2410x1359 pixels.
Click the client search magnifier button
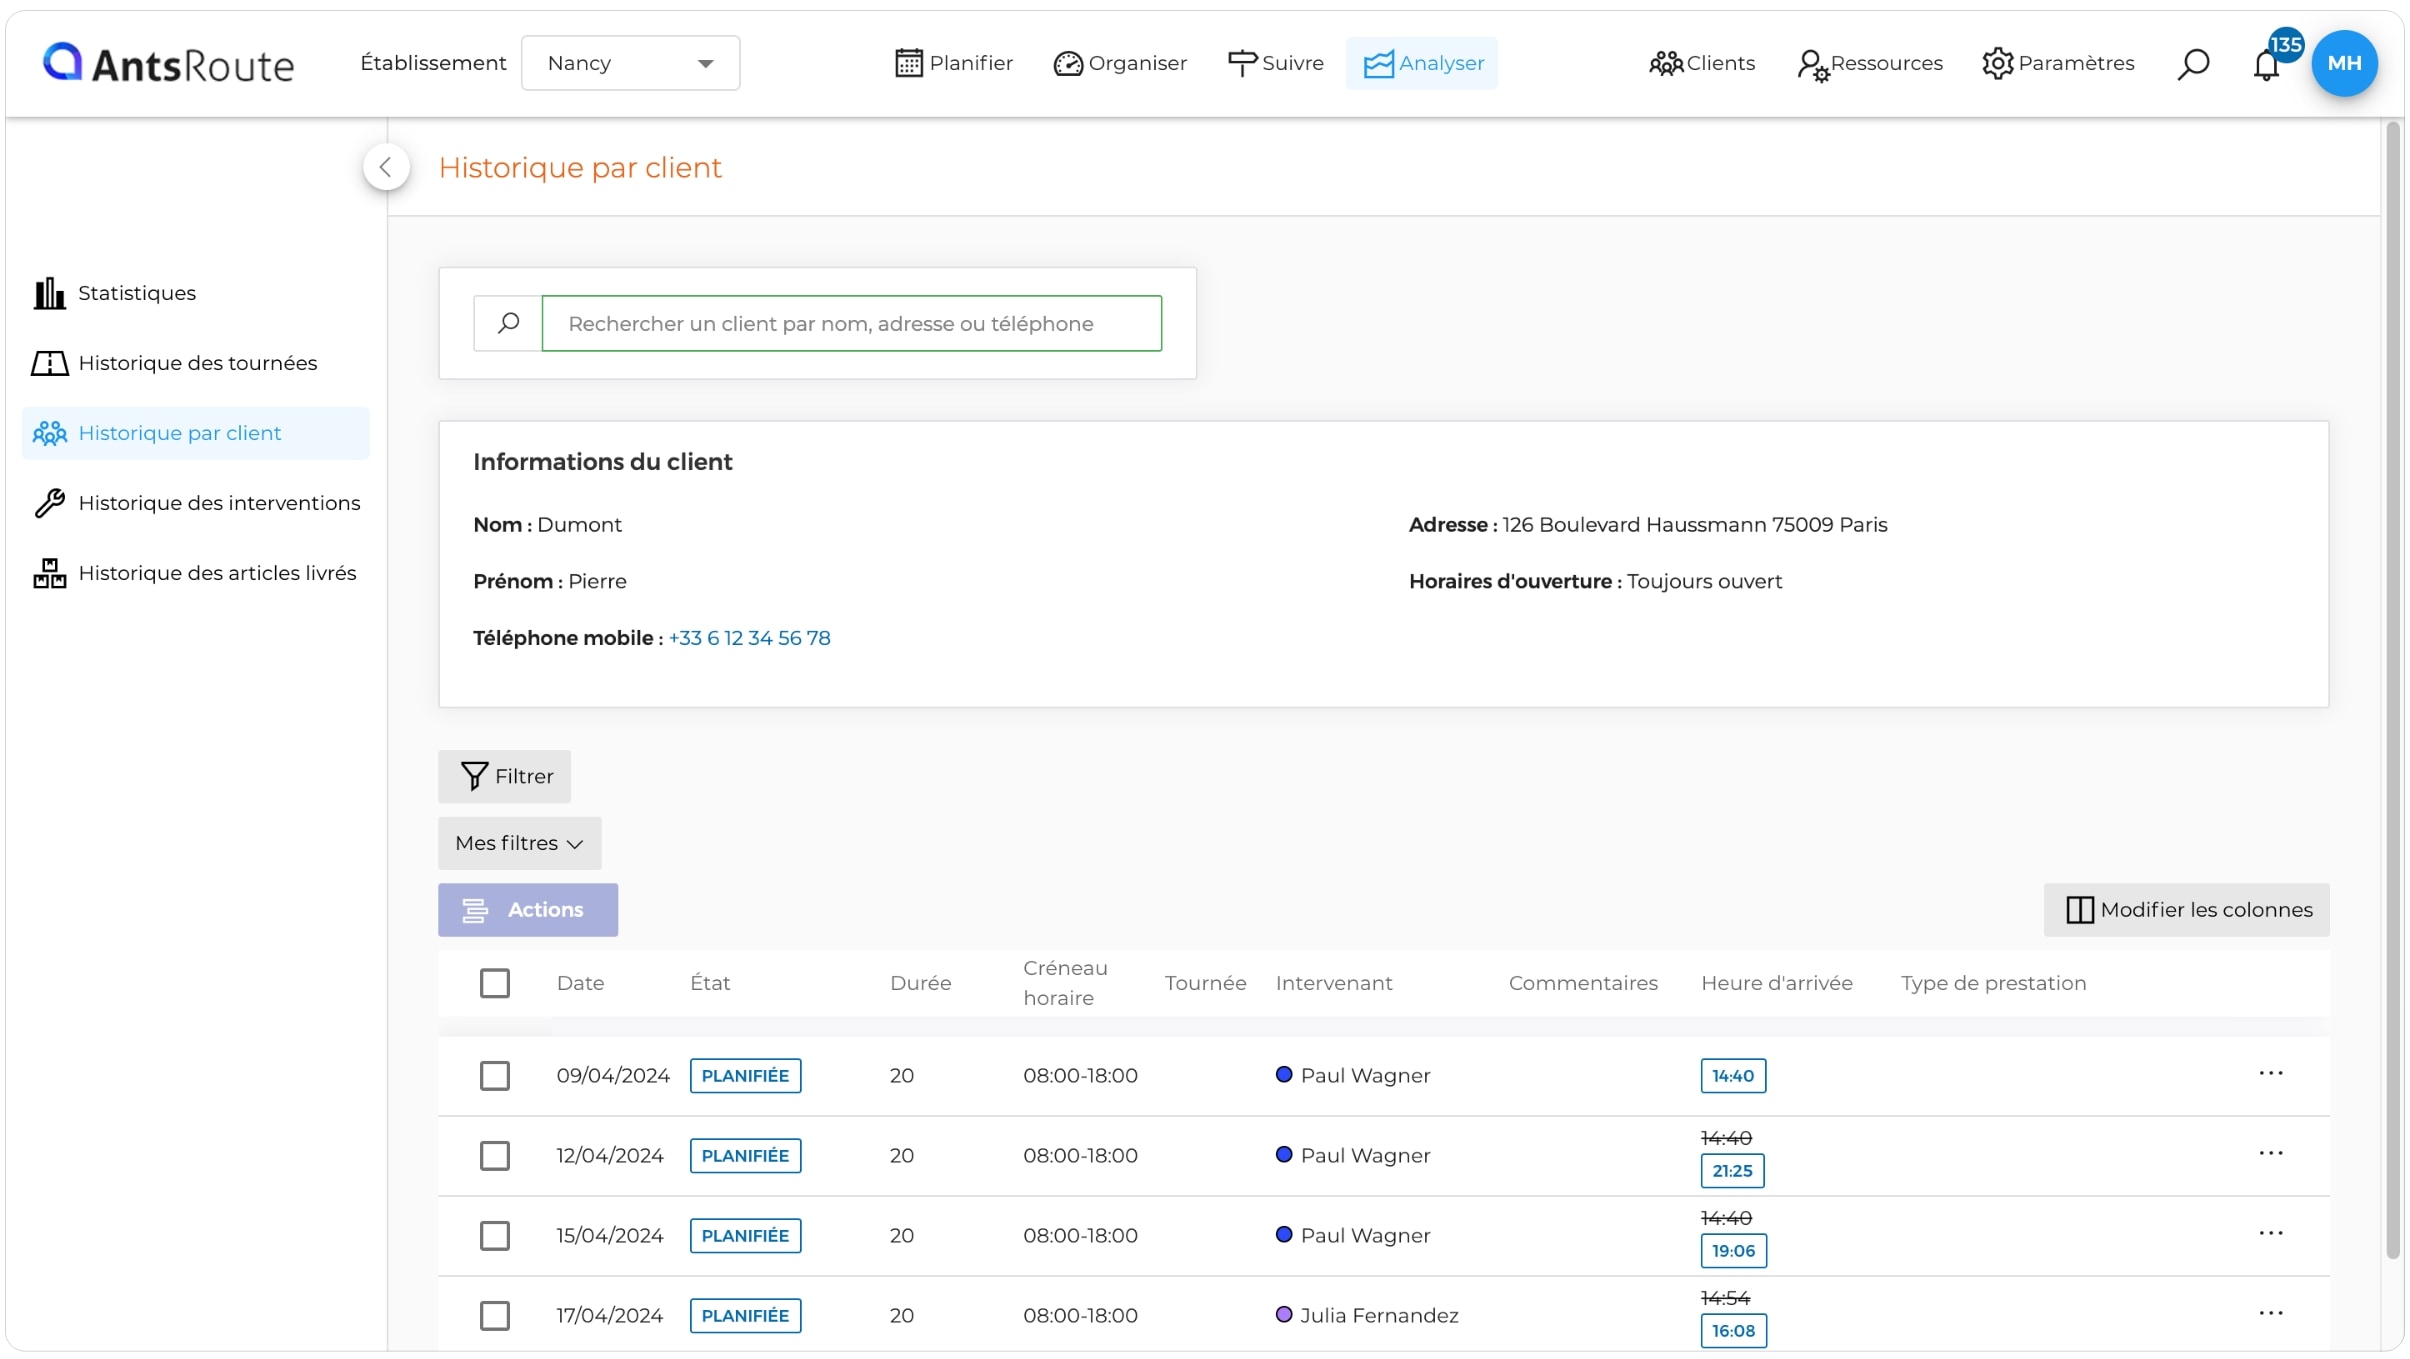[508, 323]
